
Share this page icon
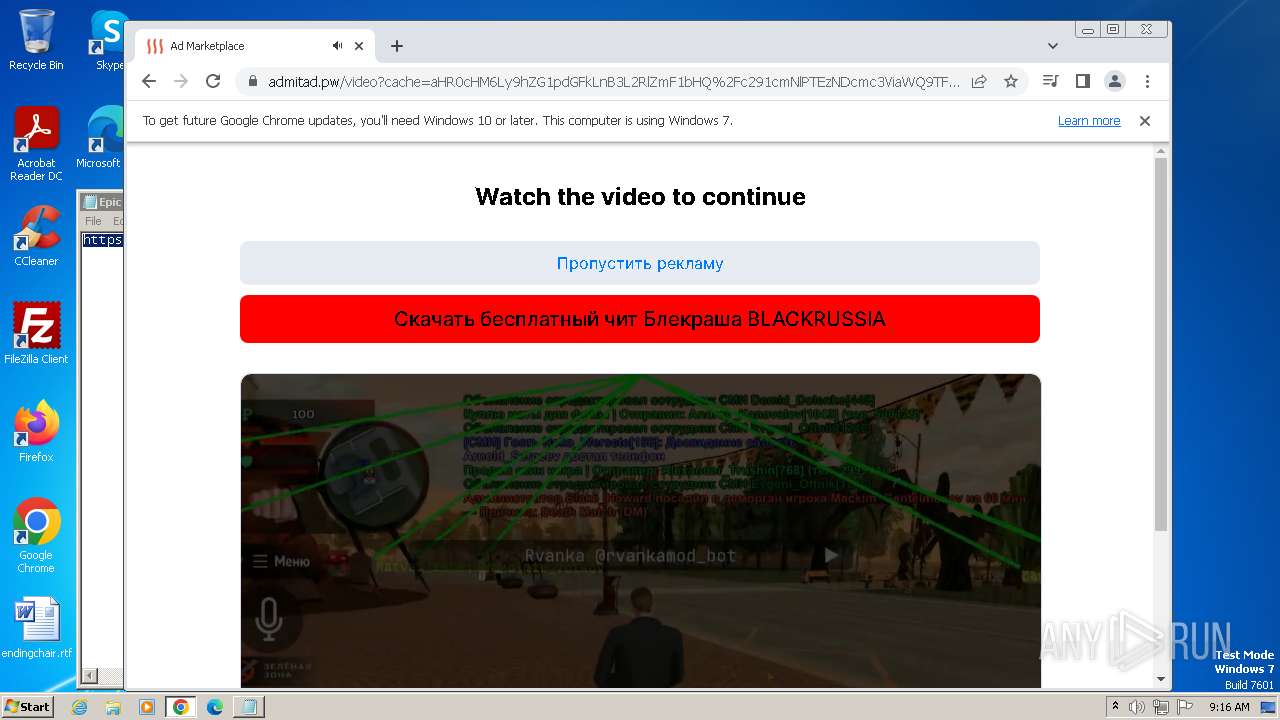pos(979,81)
